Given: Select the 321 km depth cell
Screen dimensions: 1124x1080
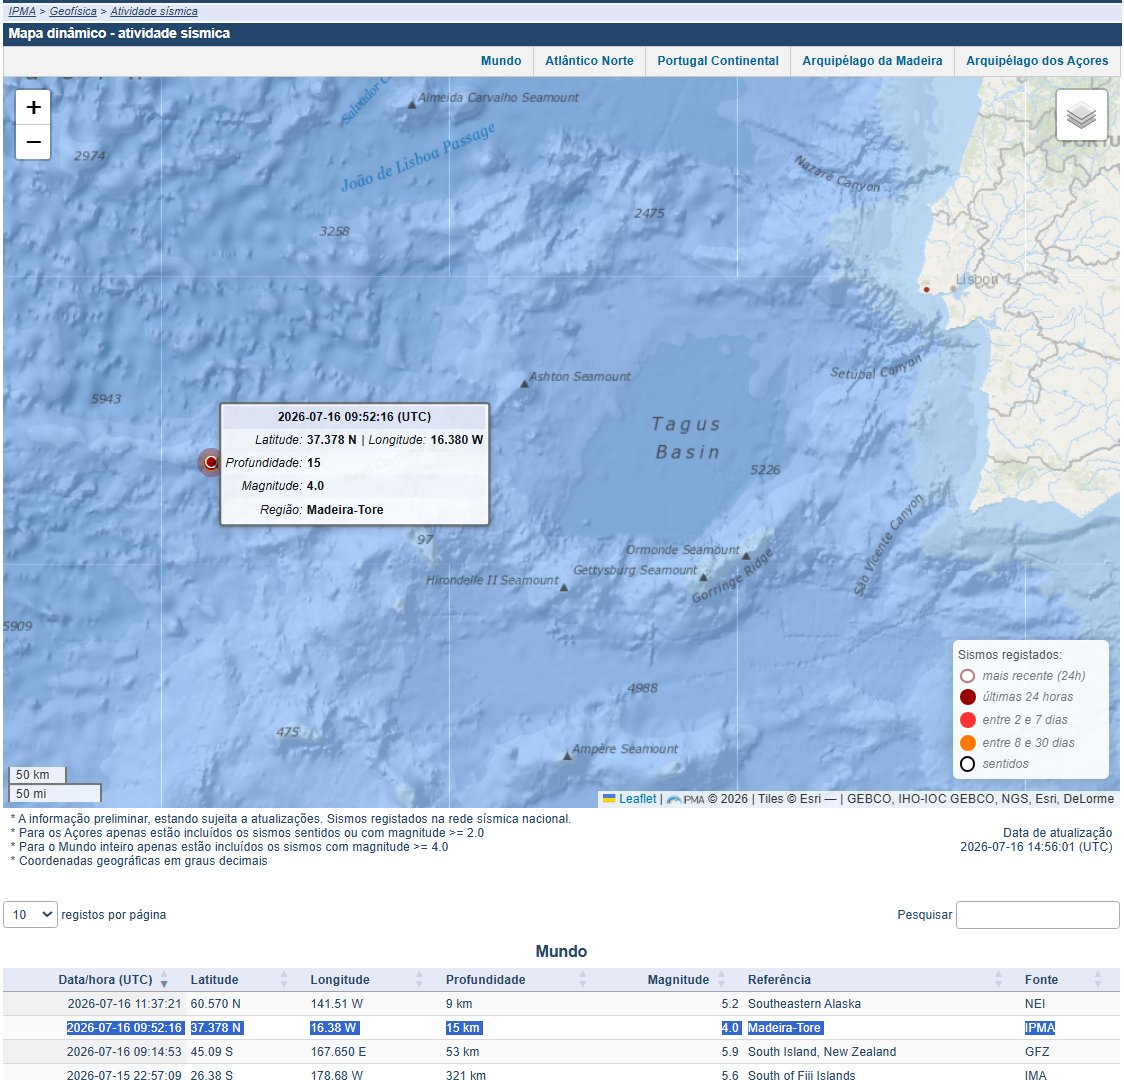Looking at the screenshot, I should [466, 1075].
